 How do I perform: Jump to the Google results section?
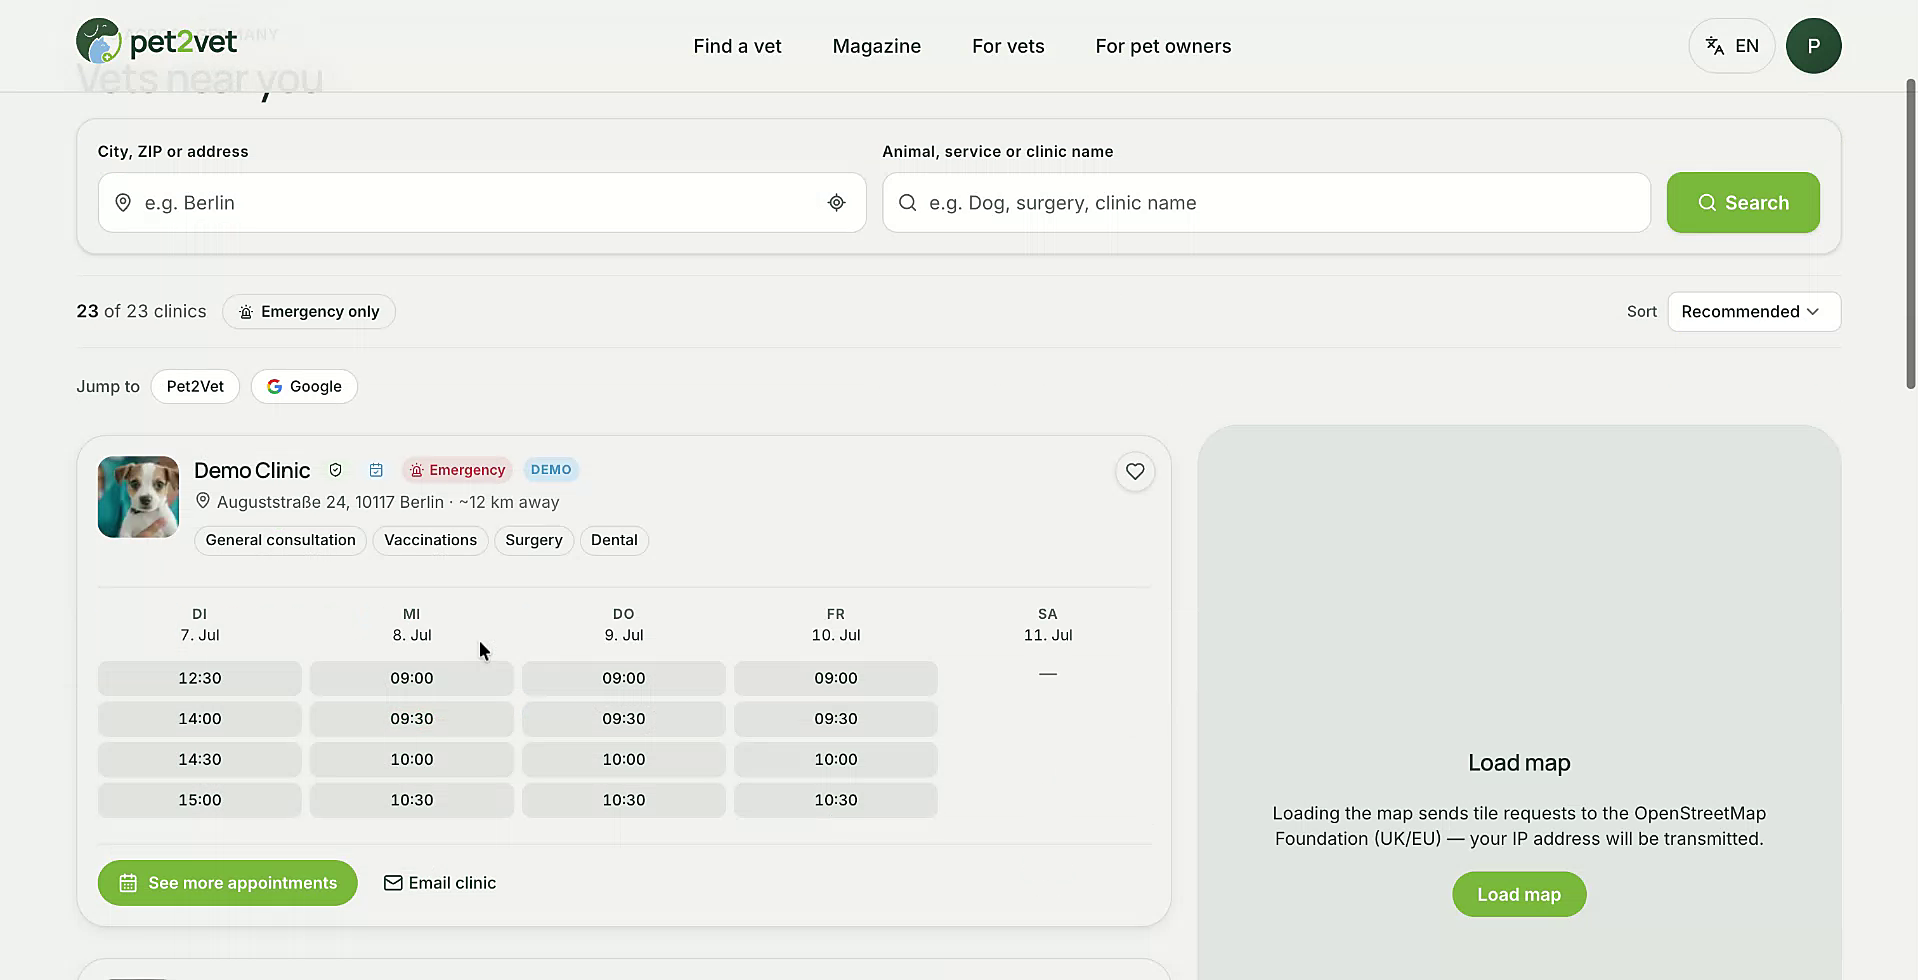coord(304,387)
